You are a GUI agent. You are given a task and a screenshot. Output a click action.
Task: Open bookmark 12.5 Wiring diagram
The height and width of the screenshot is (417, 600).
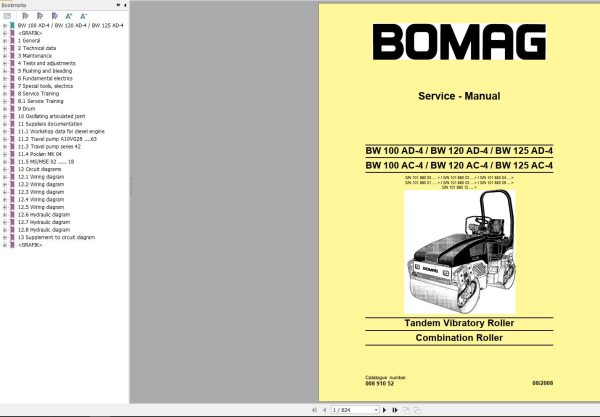point(41,207)
